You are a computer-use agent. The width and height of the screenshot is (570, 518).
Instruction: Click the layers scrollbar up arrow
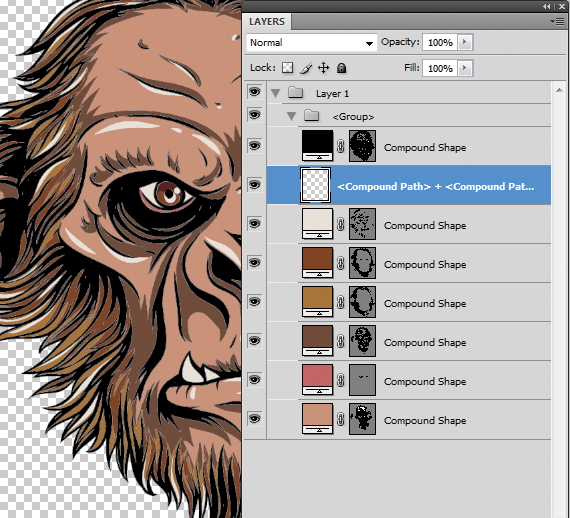[x=559, y=90]
